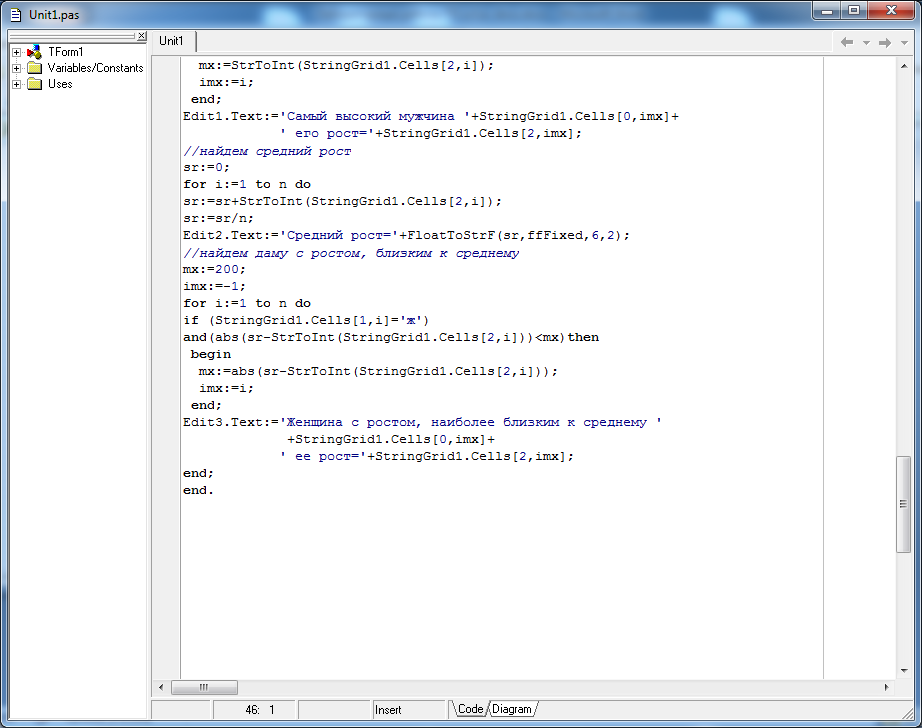Expand the Variables/Constants tree node
The height and width of the screenshot is (728, 922).
click(x=16, y=68)
